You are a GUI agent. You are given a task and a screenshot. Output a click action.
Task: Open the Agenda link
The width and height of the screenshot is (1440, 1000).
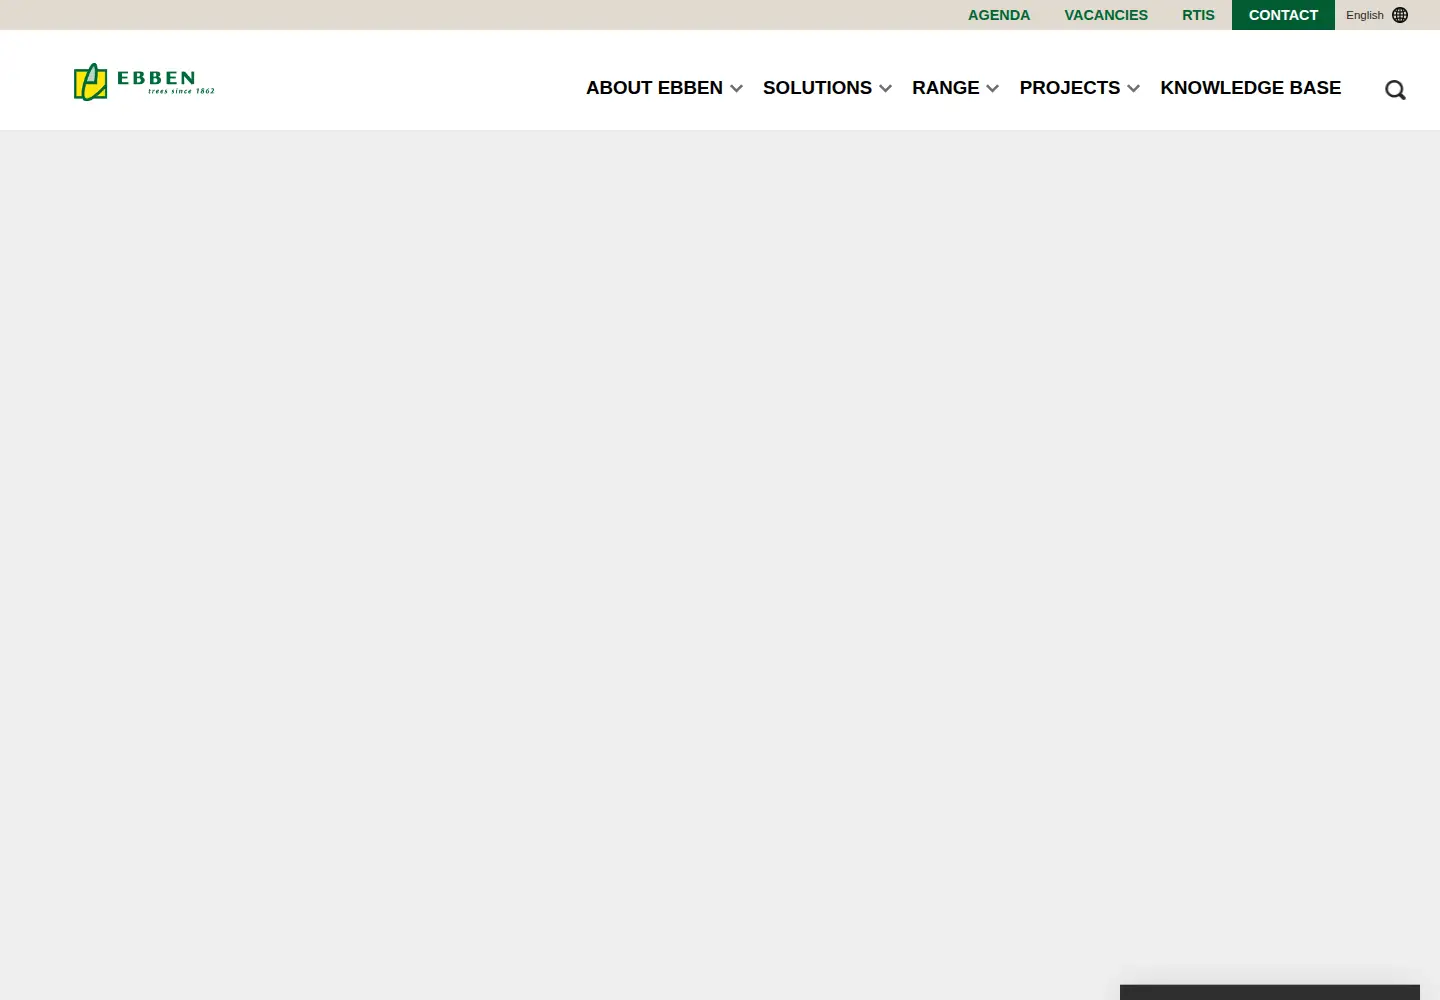pyautogui.click(x=999, y=15)
